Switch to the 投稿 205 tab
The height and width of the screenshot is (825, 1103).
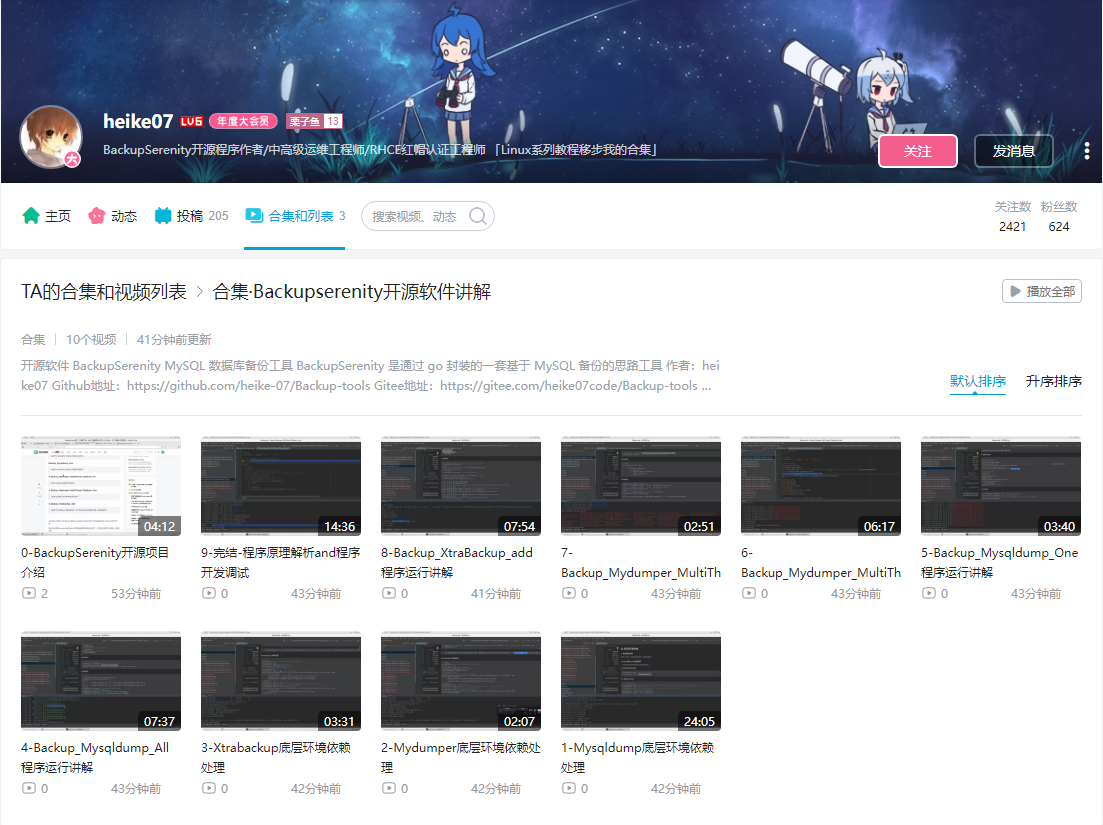[191, 216]
